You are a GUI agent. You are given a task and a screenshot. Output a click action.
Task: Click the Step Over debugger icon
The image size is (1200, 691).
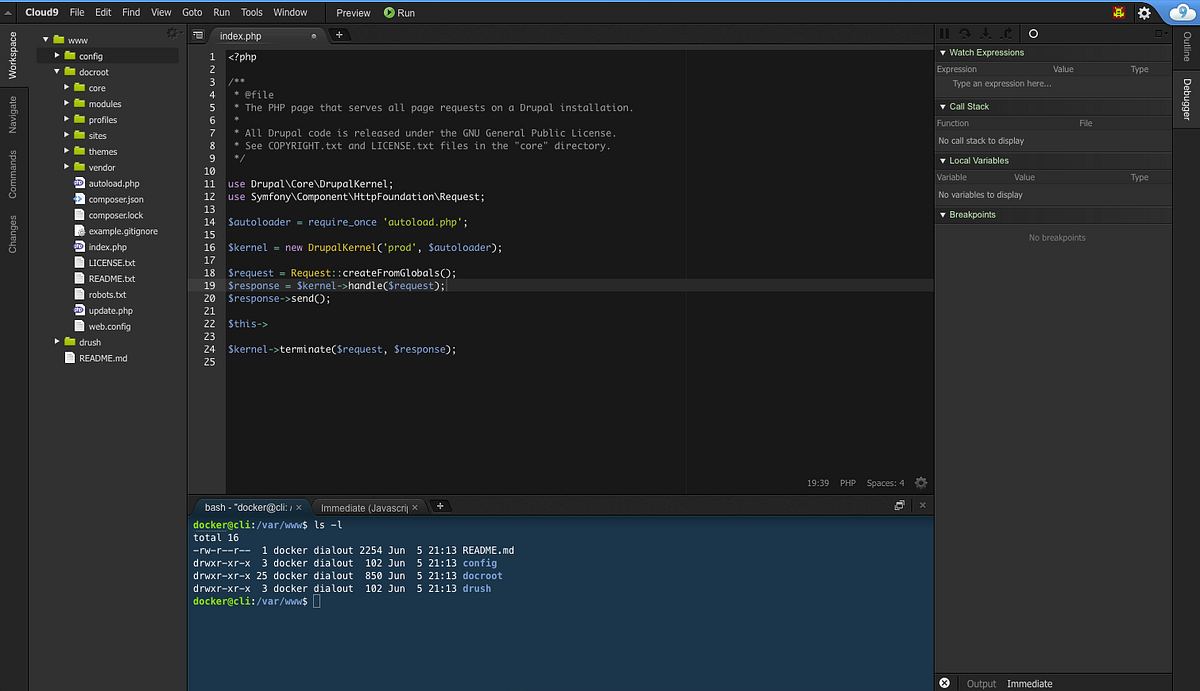coord(963,33)
